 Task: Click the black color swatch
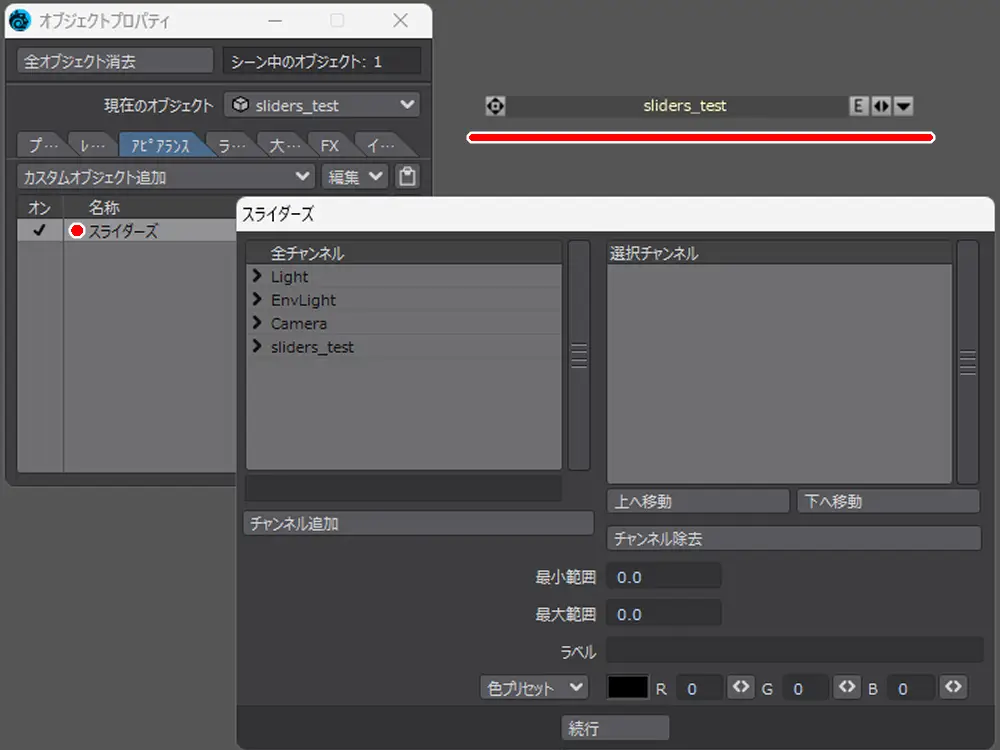pyautogui.click(x=628, y=688)
